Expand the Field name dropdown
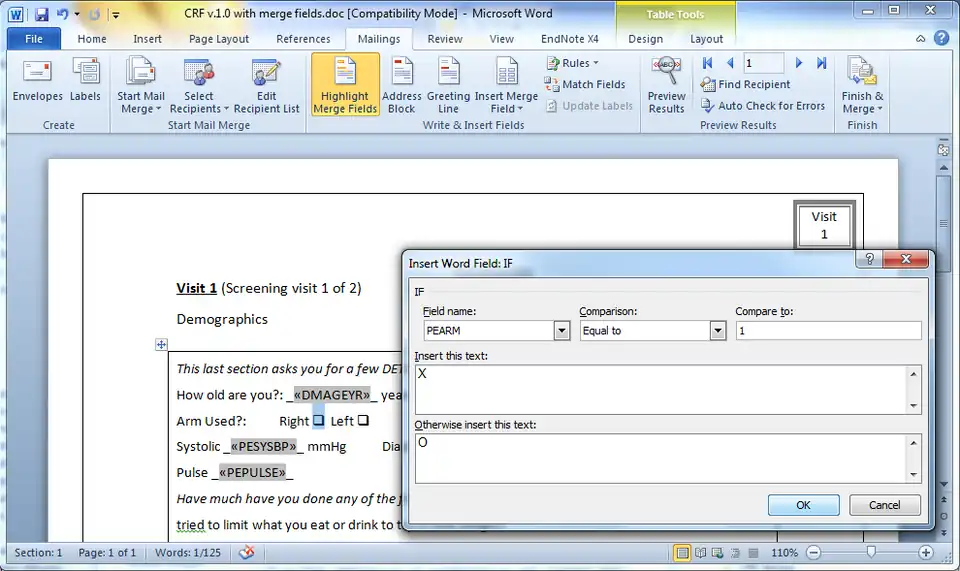Viewport: 960px width, 571px height. point(562,331)
